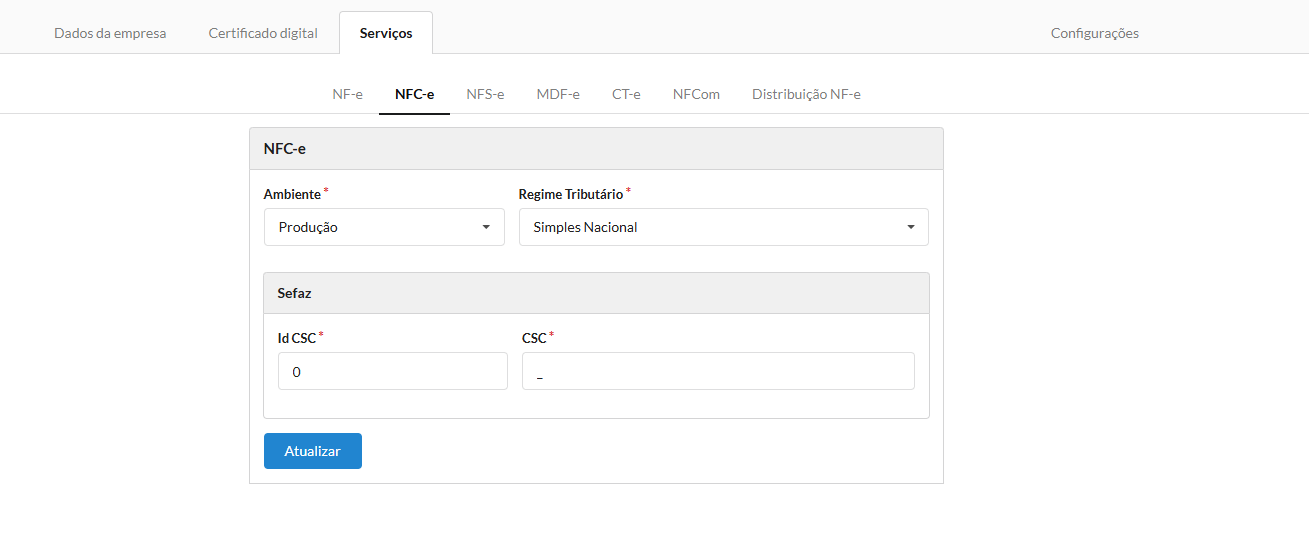Open the Dados da empresa tab
This screenshot has height=538, width=1309.
pos(110,33)
